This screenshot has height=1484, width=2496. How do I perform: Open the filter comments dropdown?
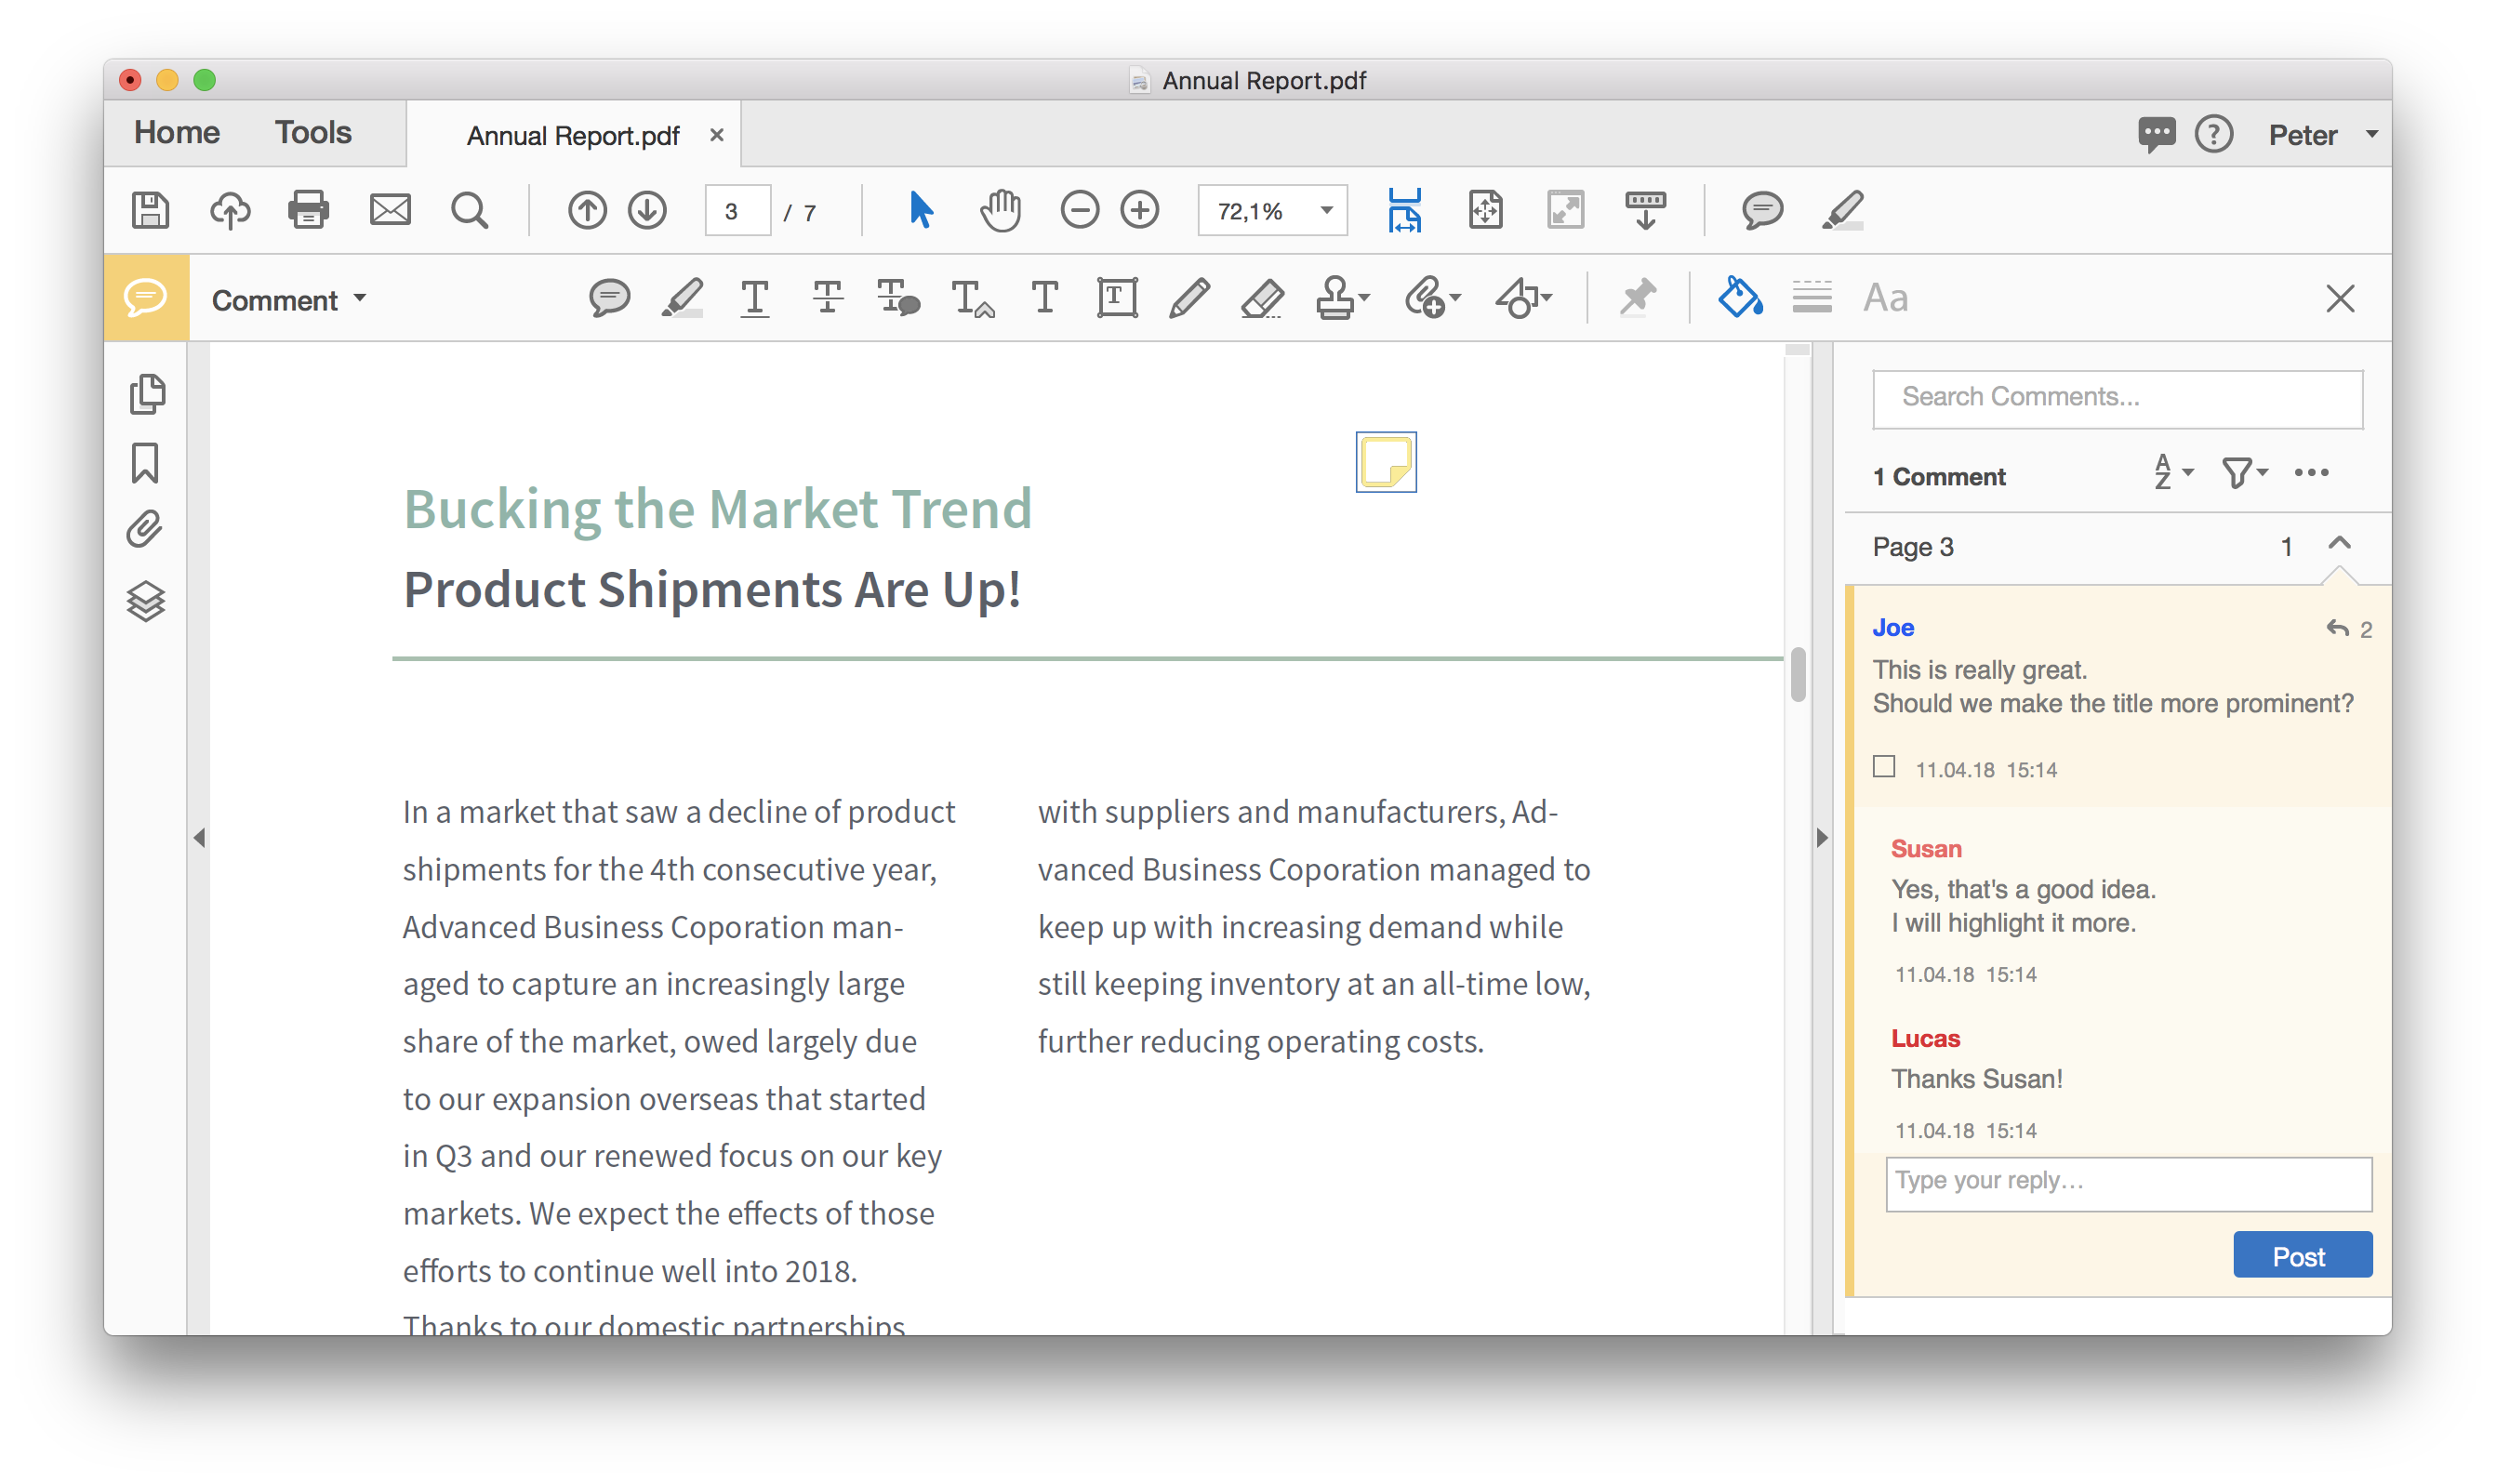point(2245,475)
